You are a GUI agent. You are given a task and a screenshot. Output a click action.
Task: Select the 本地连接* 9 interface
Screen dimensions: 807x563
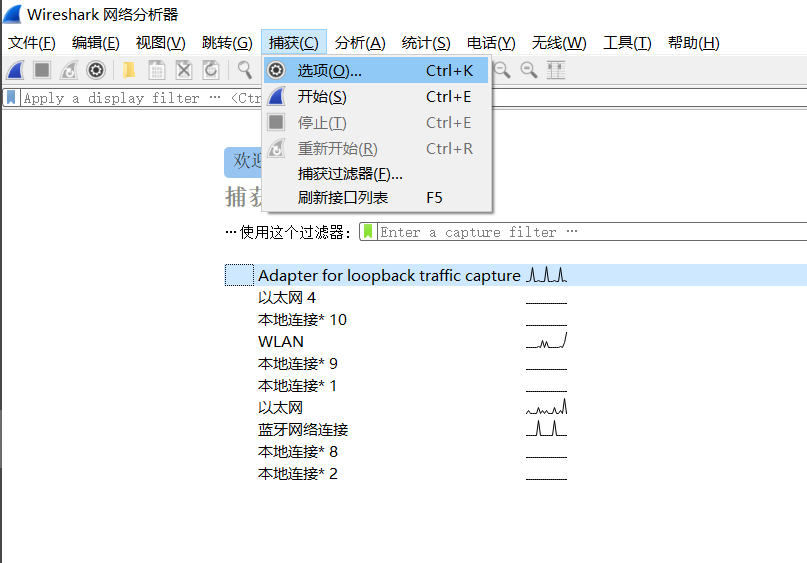click(x=516, y=363)
